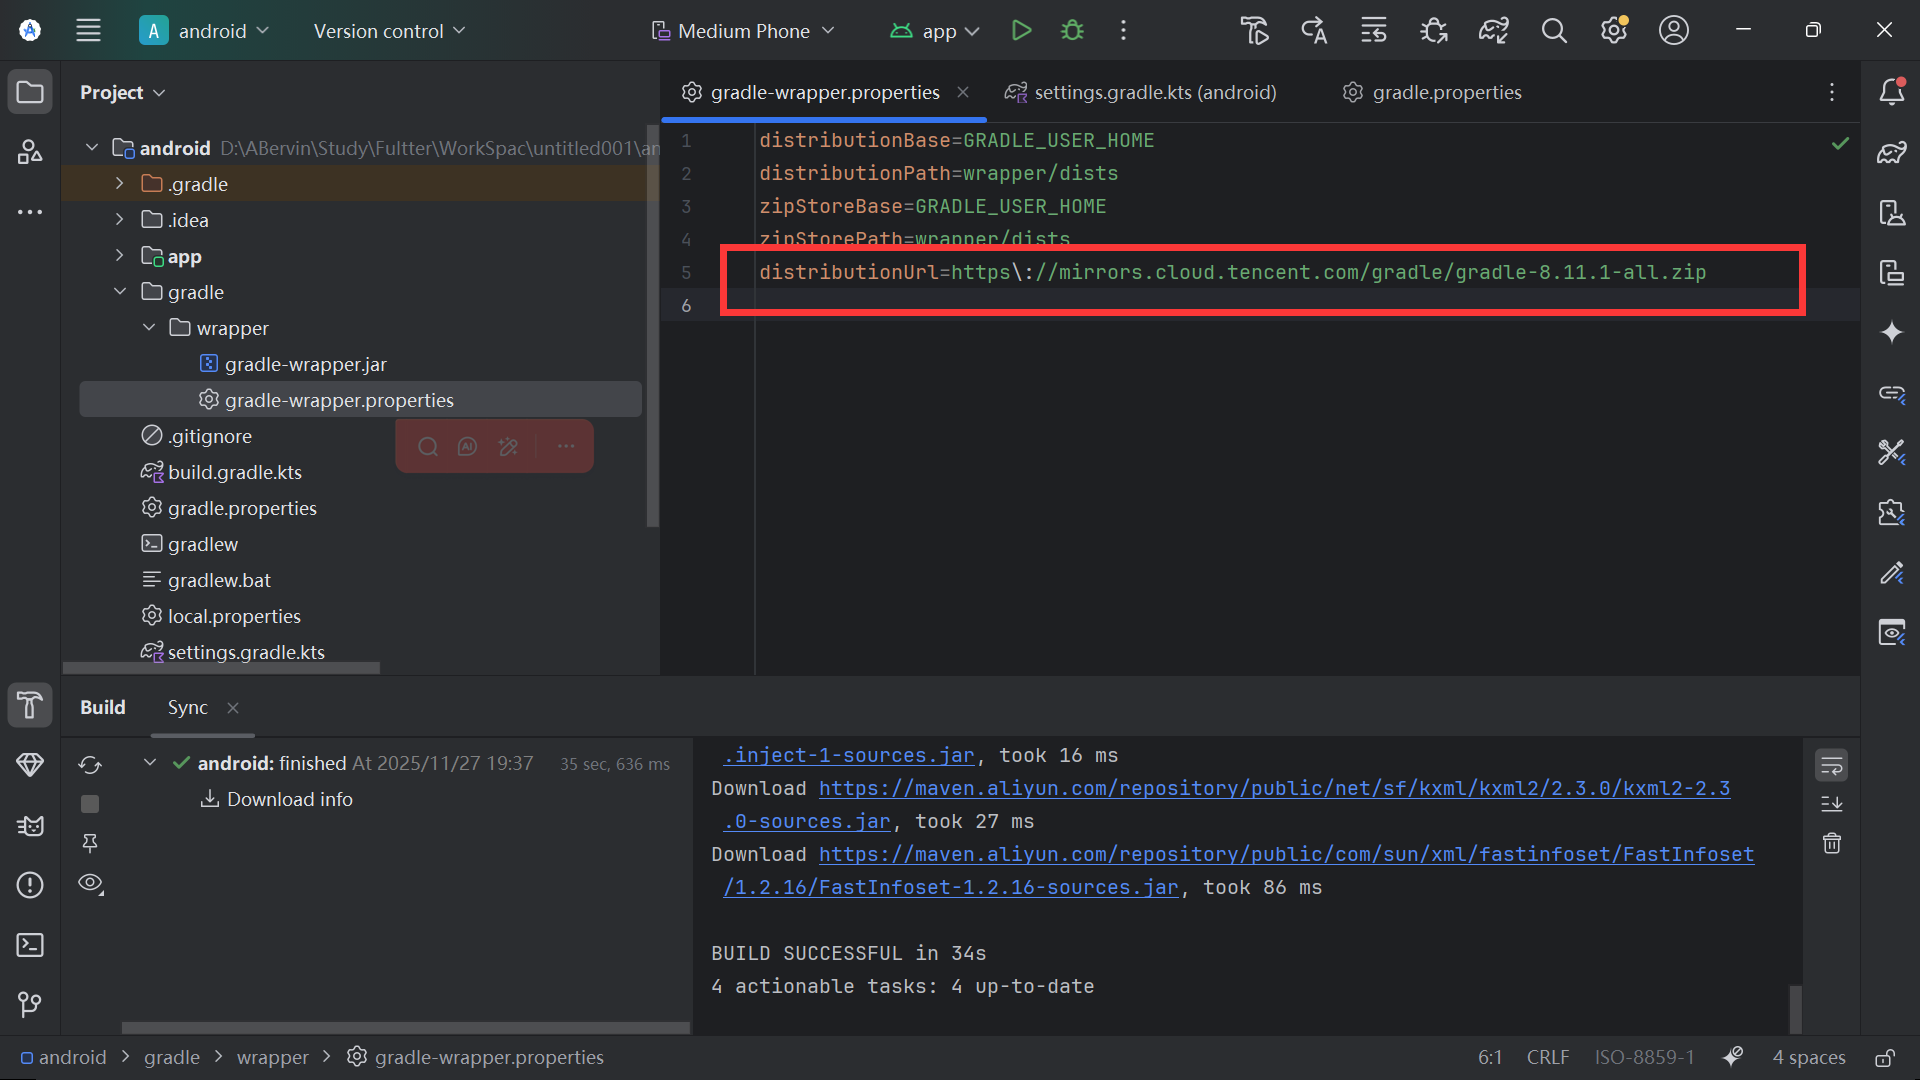This screenshot has width=1920, height=1080.
Task: Open Medium Phone device dropdown
Action: [x=743, y=31]
